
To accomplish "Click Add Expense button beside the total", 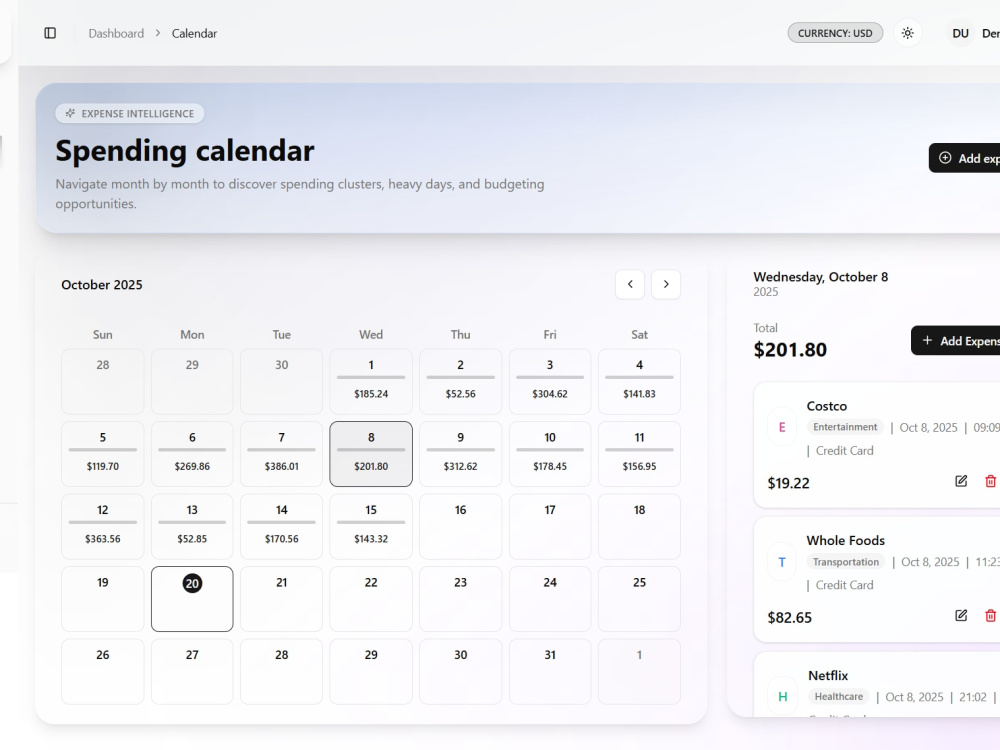I will tap(955, 341).
